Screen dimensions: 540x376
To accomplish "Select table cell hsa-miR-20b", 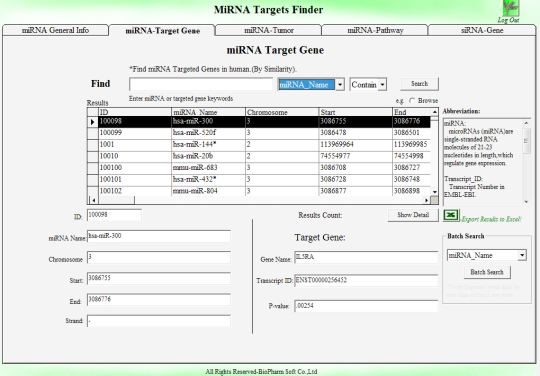I will tap(208, 157).
